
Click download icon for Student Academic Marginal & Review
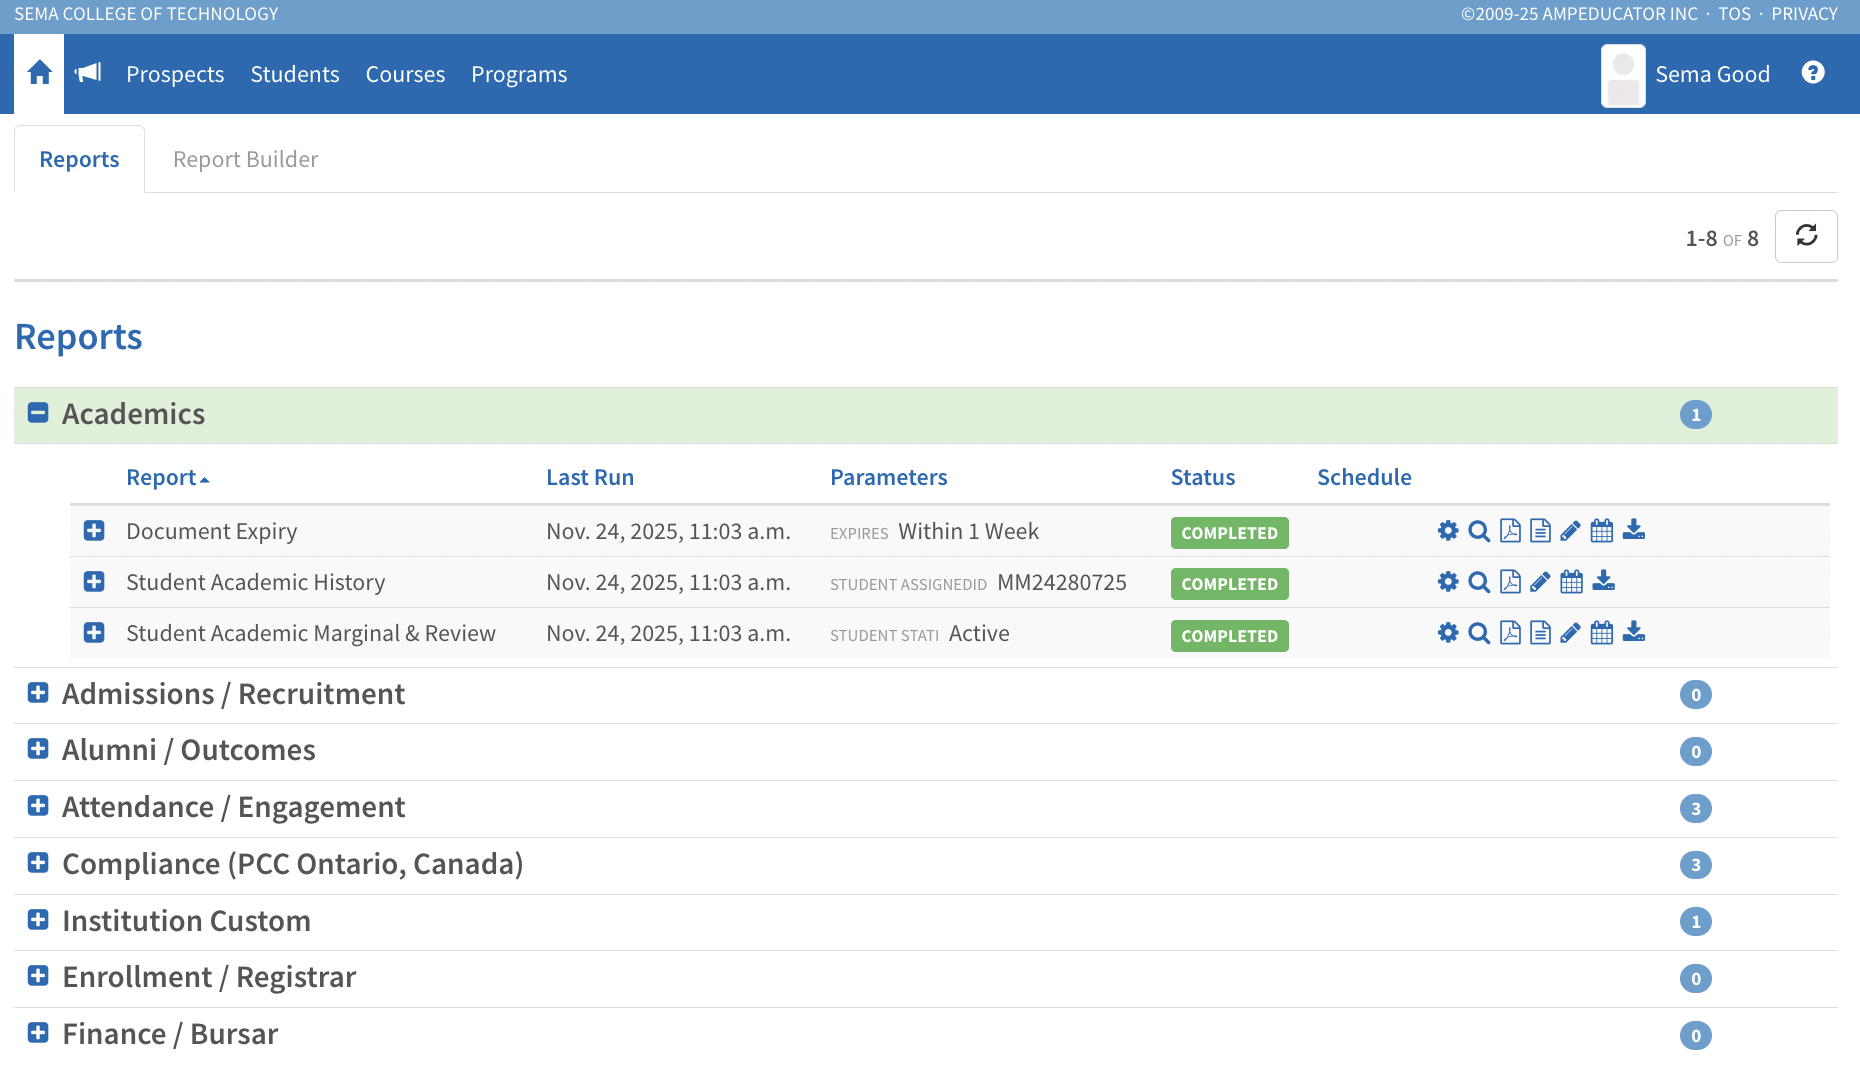coord(1633,633)
